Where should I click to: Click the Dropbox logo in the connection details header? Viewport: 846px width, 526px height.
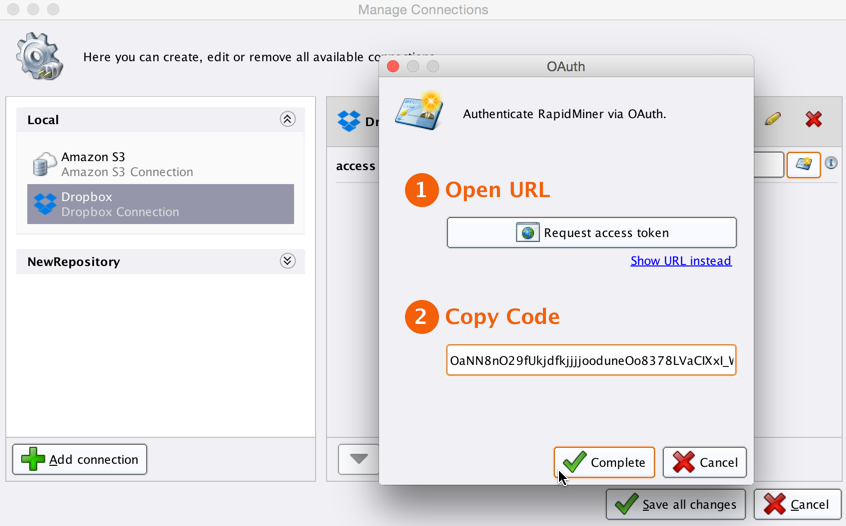[x=349, y=121]
